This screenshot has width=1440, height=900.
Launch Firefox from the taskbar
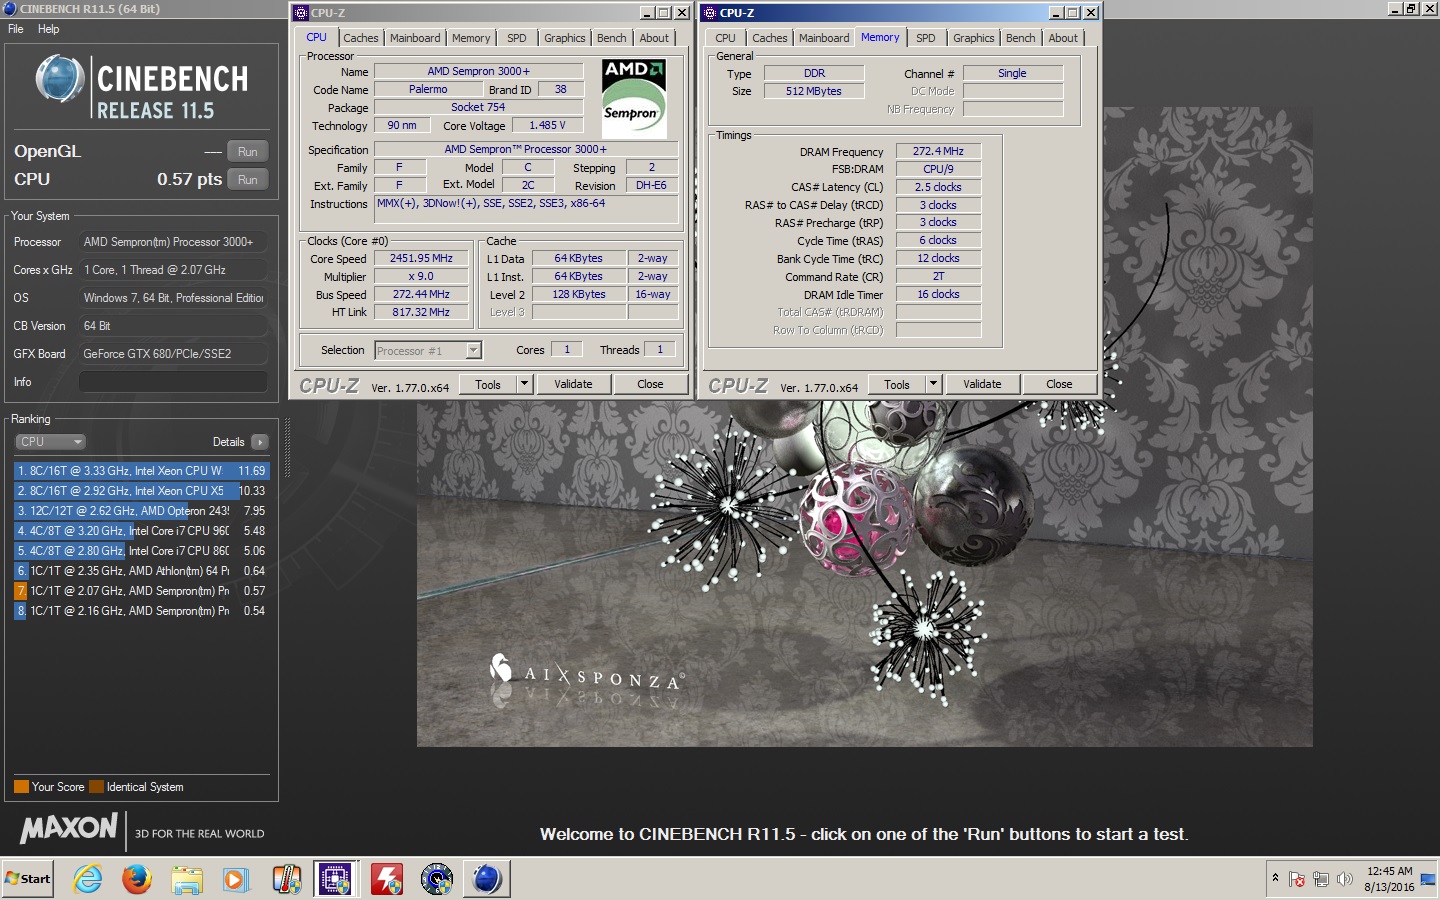[x=137, y=879]
